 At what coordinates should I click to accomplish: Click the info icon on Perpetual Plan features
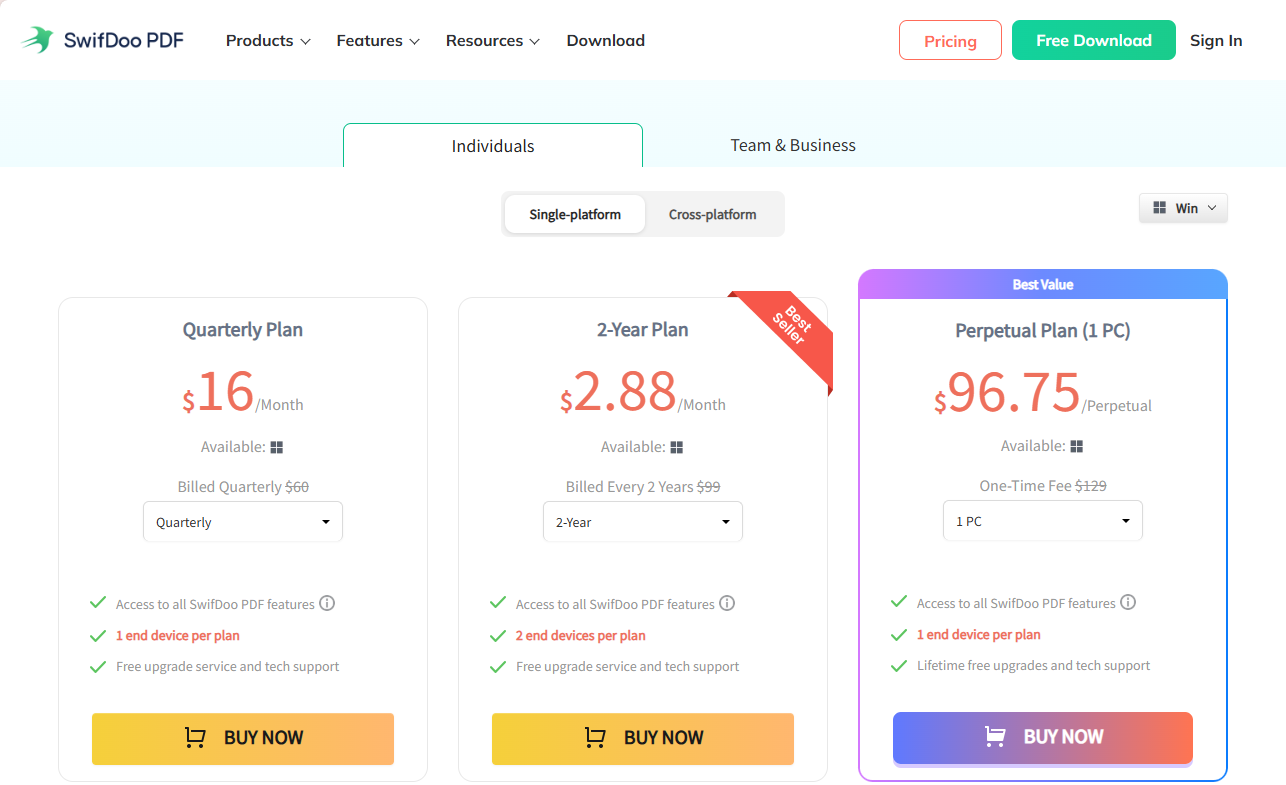click(1129, 602)
